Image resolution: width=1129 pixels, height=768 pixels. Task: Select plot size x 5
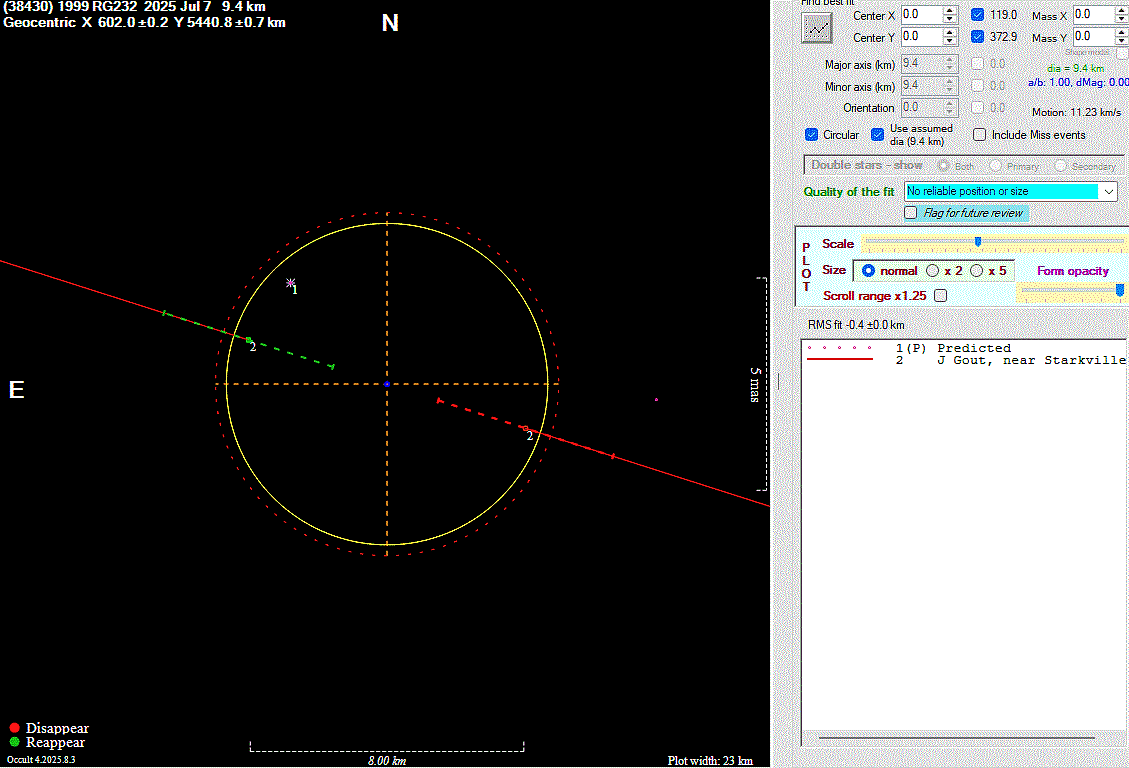point(977,271)
